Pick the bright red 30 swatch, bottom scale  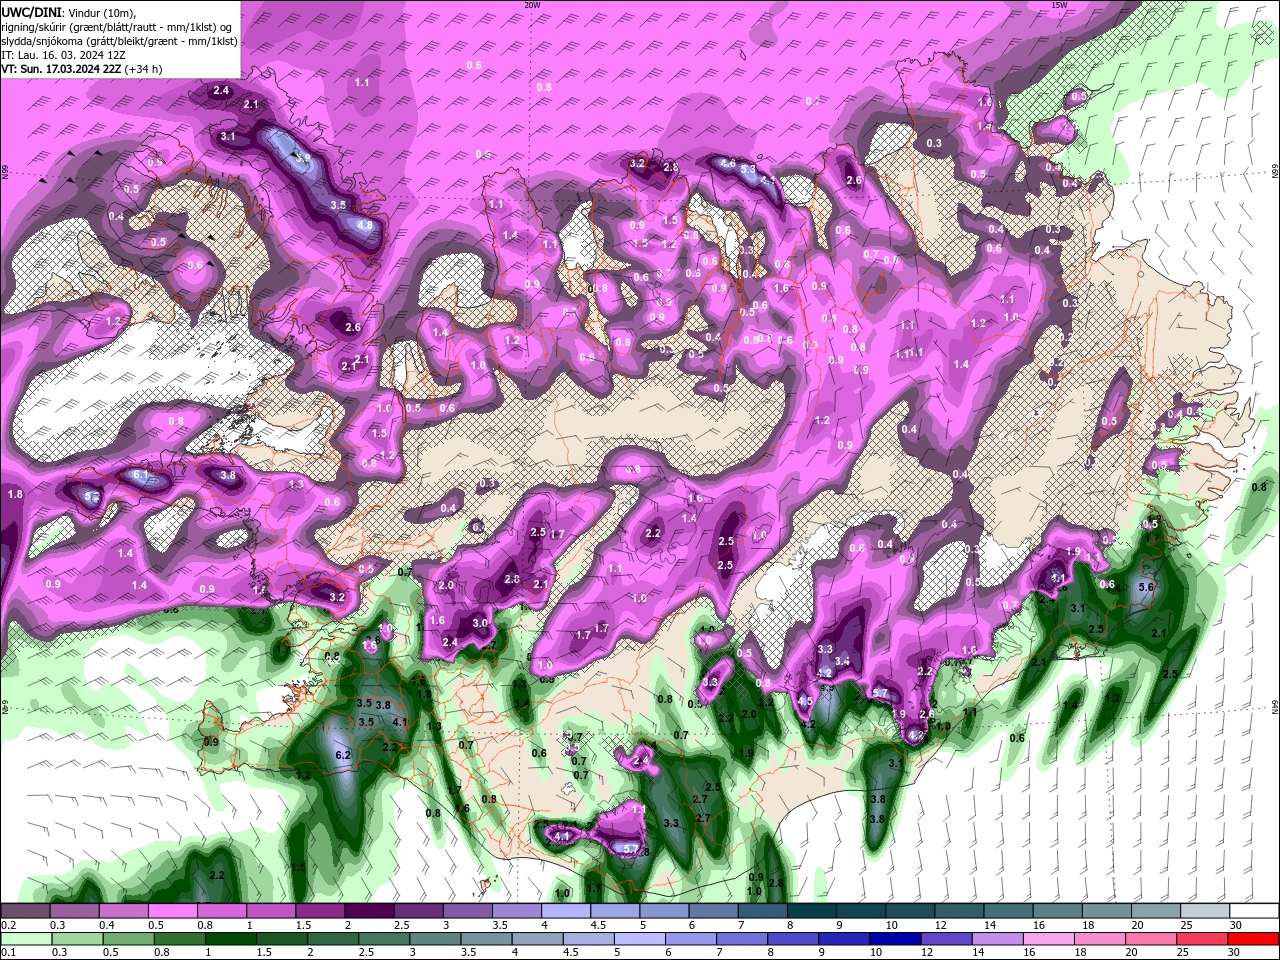coord(1254,939)
